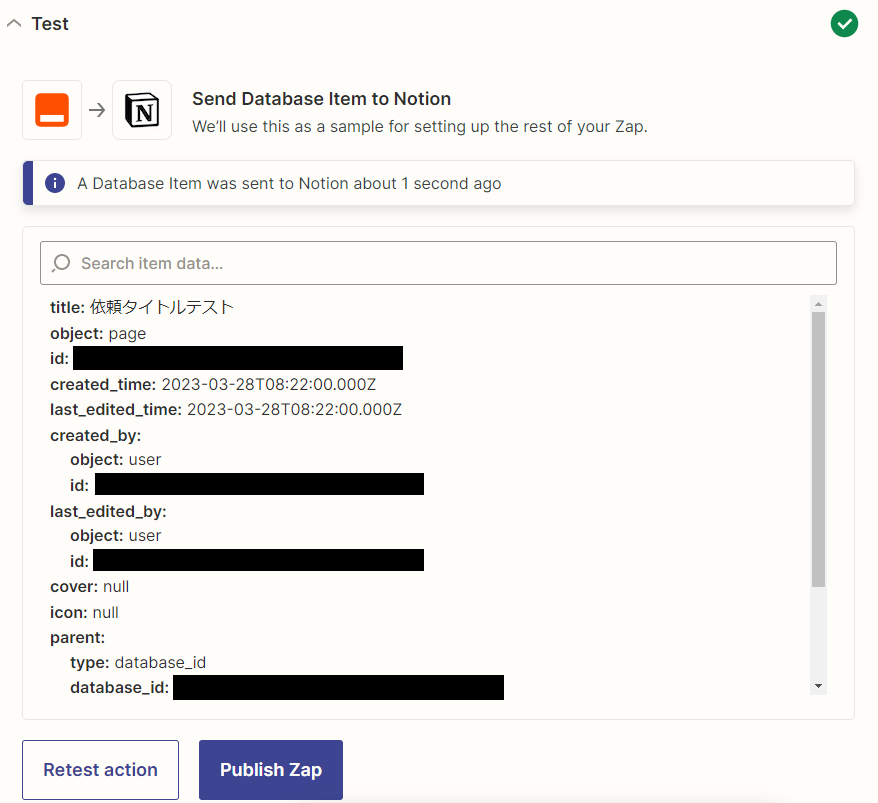Collapse the Test section chevron
This screenshot has width=878, height=803.
click(x=14, y=24)
